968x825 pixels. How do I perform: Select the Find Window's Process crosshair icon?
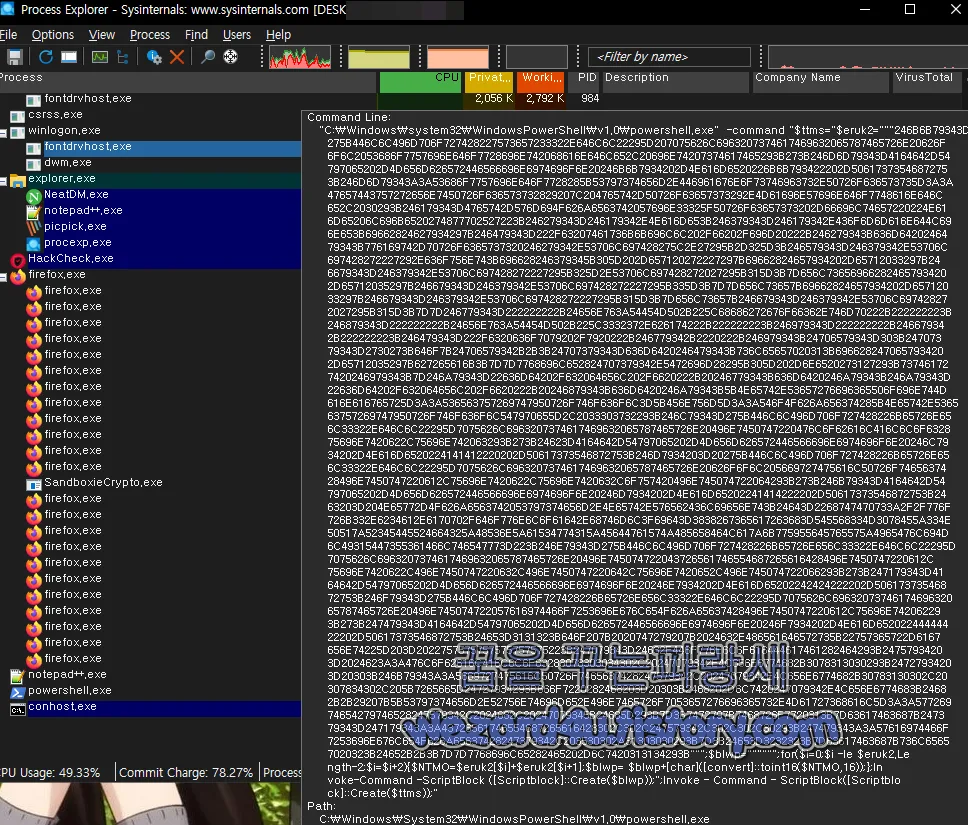coord(230,56)
